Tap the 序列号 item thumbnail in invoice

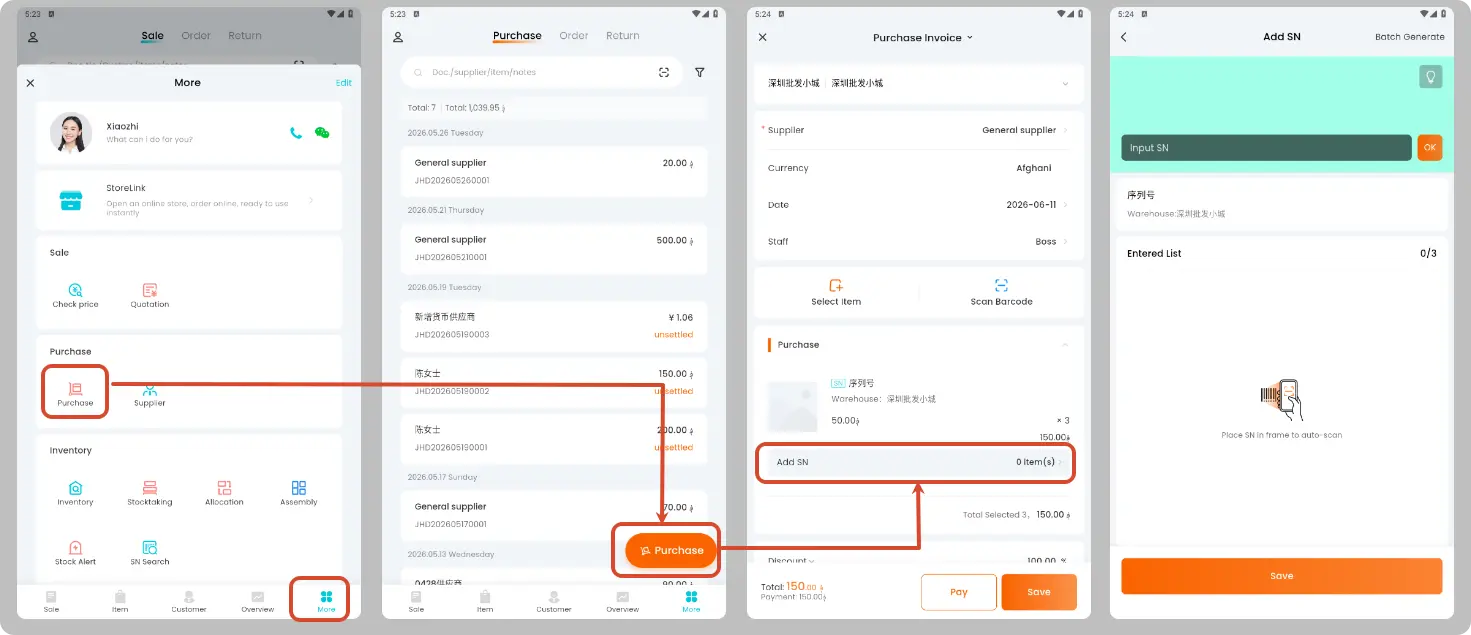coord(792,406)
